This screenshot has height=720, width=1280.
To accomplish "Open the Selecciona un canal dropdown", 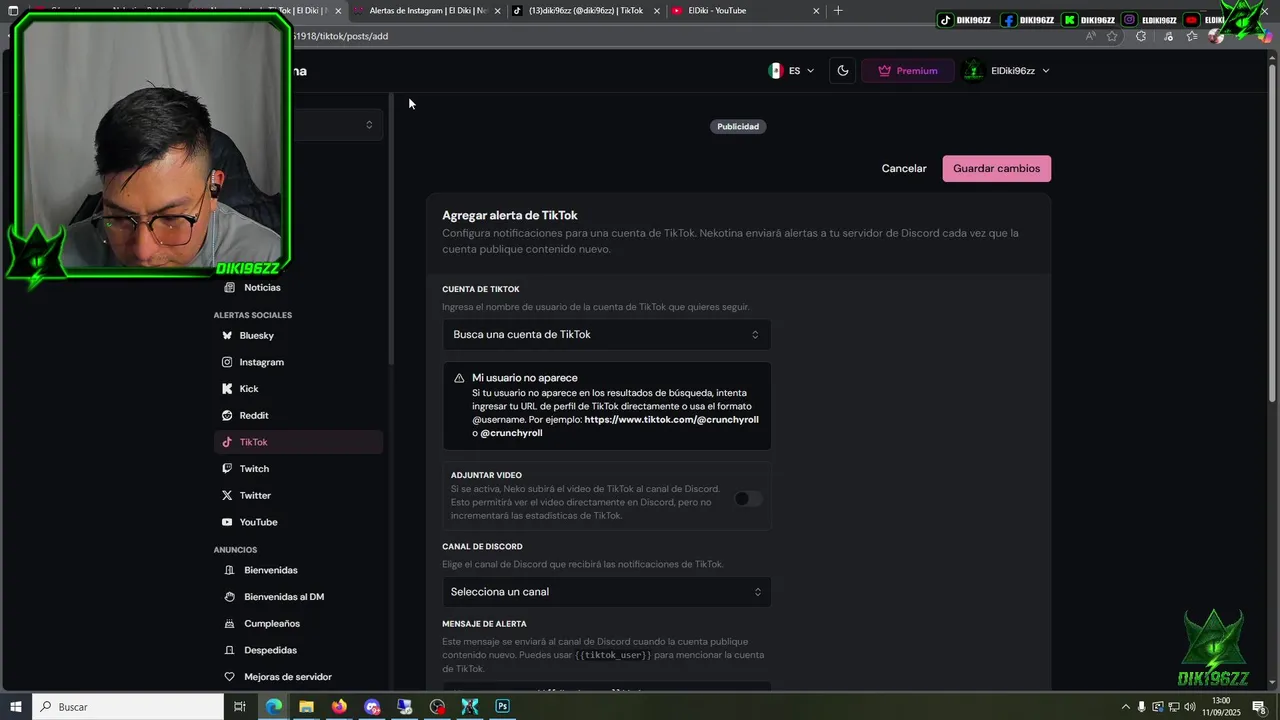I will pyautogui.click(x=607, y=592).
